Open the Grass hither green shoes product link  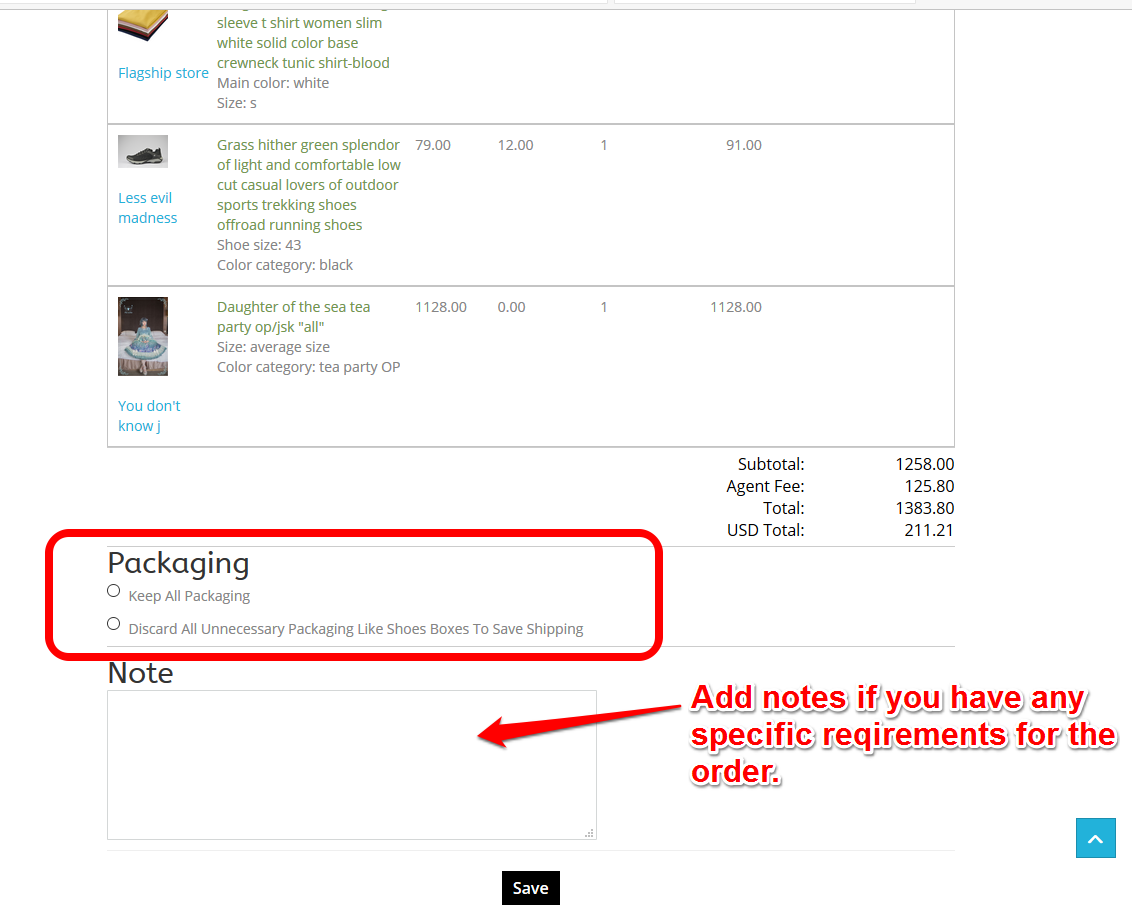click(308, 185)
